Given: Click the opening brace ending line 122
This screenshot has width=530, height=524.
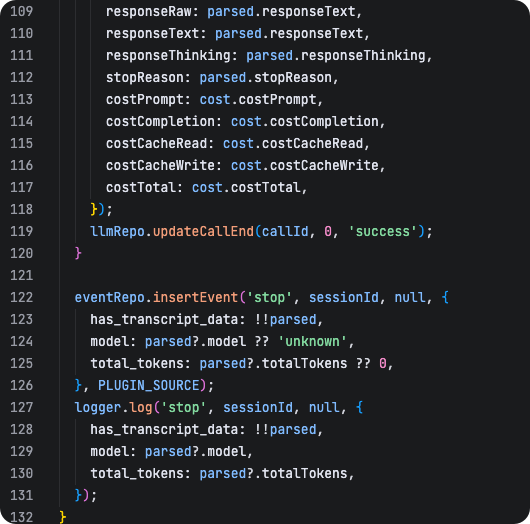Looking at the screenshot, I should (445, 297).
